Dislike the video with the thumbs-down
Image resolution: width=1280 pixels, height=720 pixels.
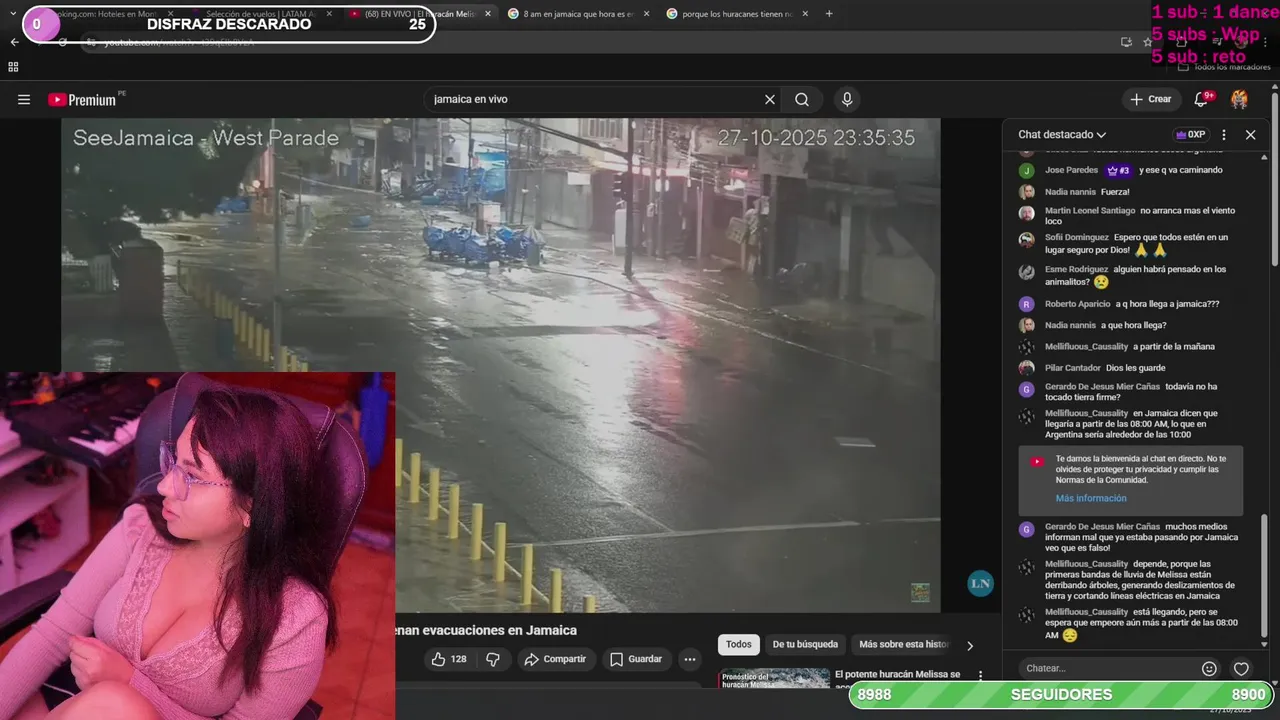tap(492, 659)
